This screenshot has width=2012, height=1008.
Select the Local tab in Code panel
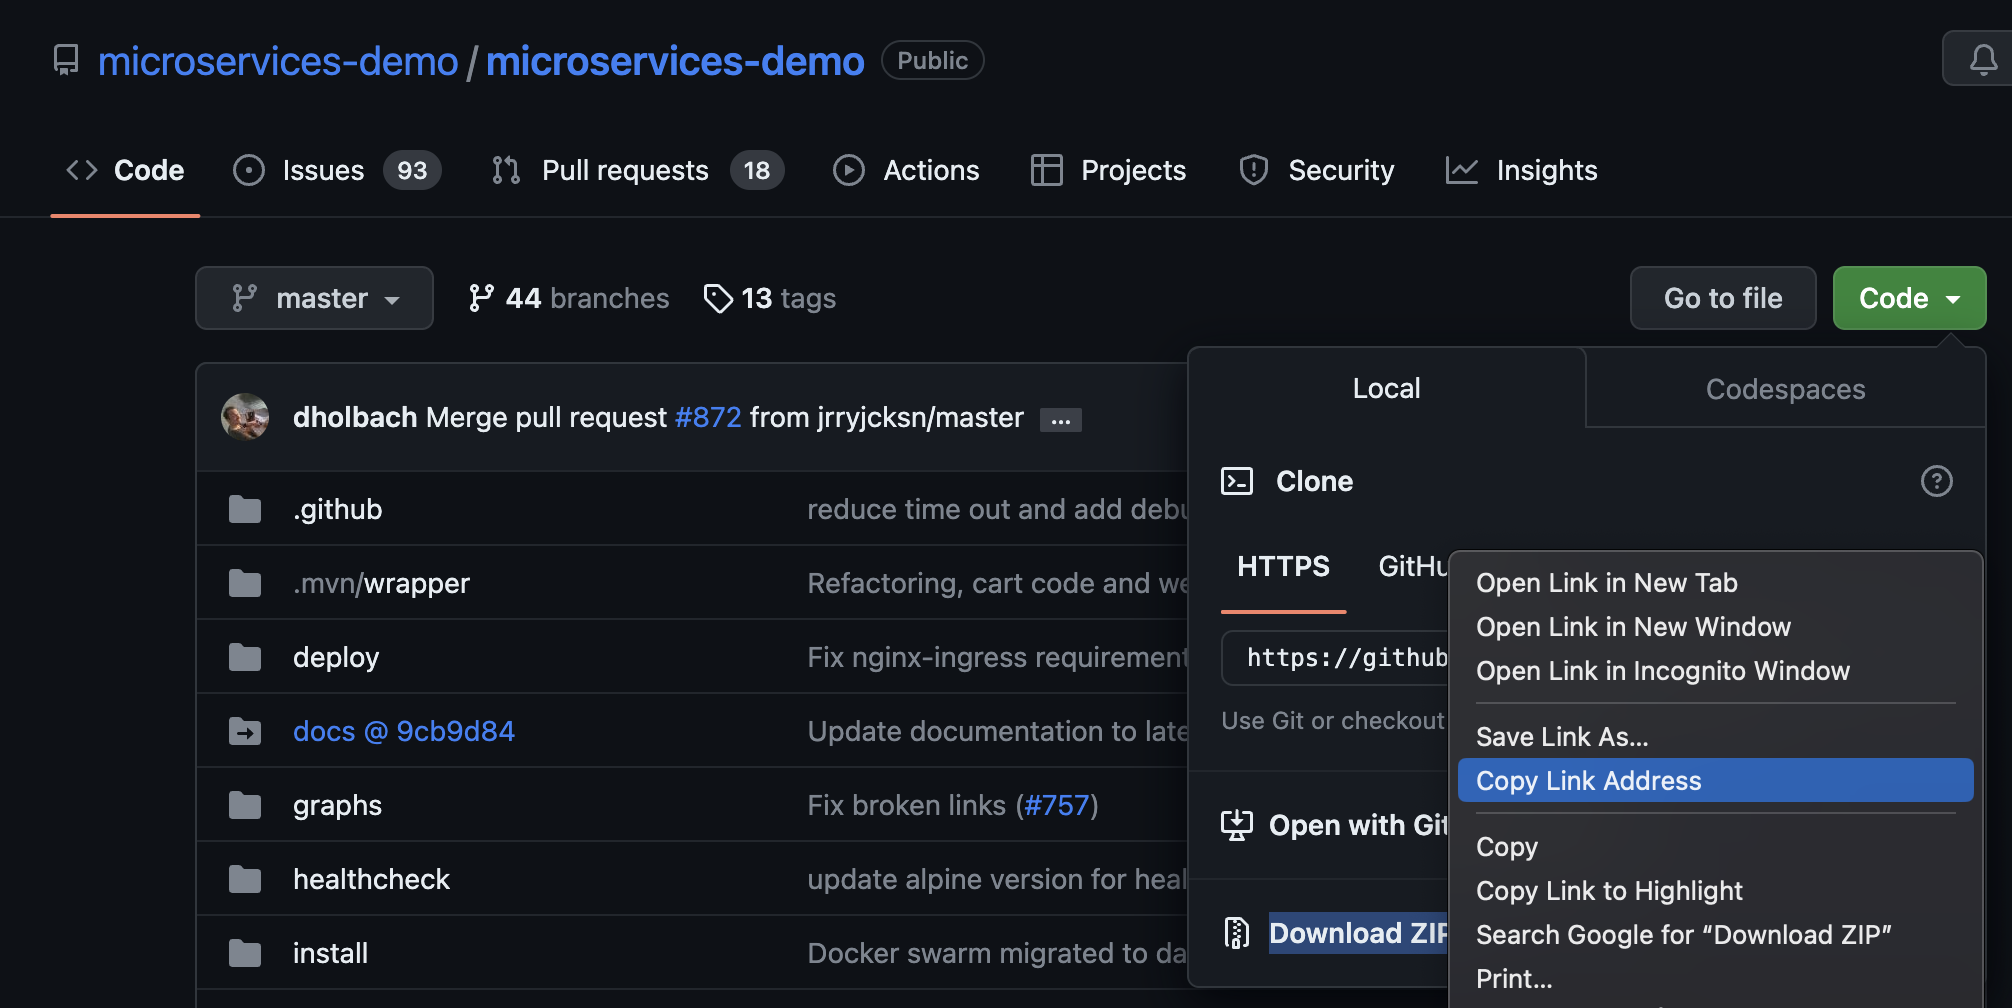(x=1386, y=388)
